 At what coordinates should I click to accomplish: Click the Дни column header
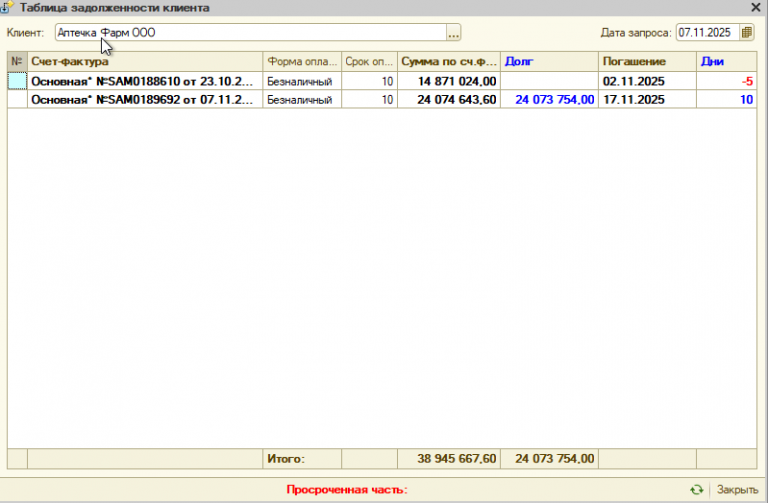pyautogui.click(x=726, y=62)
